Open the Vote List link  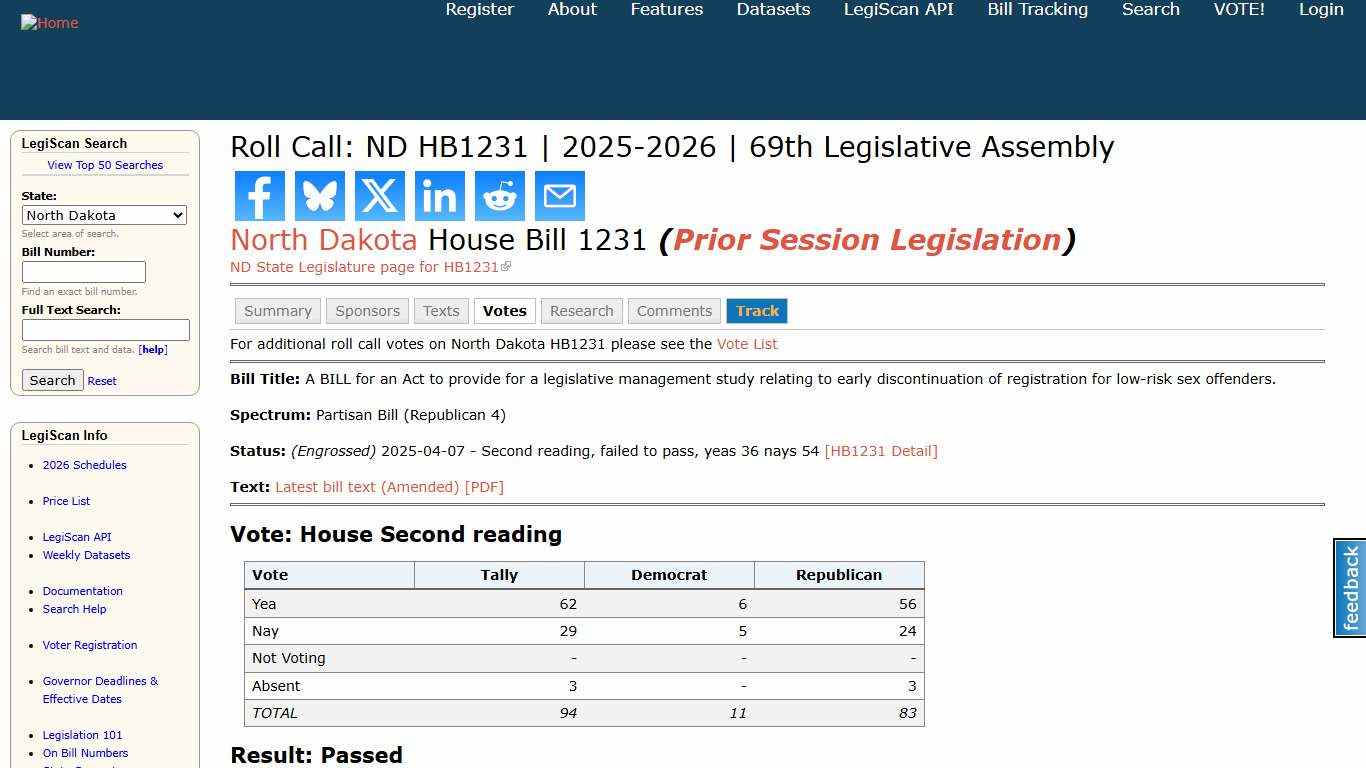click(x=747, y=344)
